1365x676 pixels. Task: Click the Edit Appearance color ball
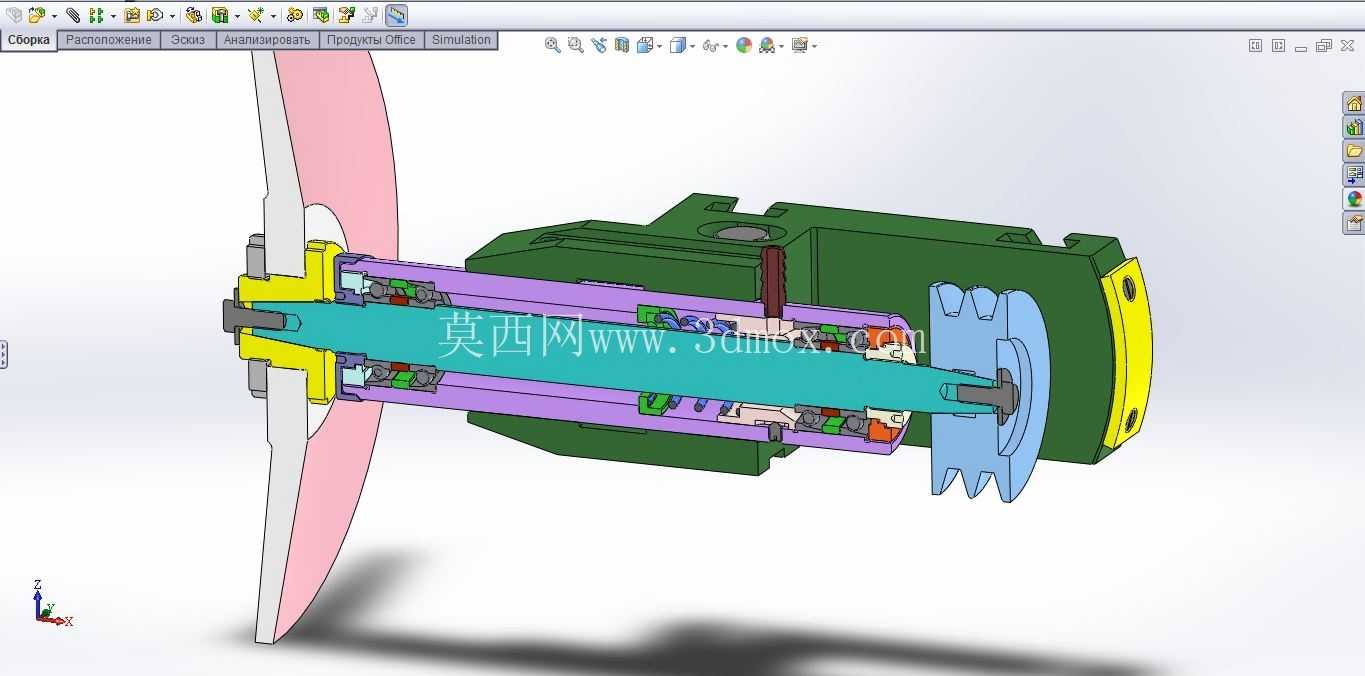pyautogui.click(x=744, y=45)
